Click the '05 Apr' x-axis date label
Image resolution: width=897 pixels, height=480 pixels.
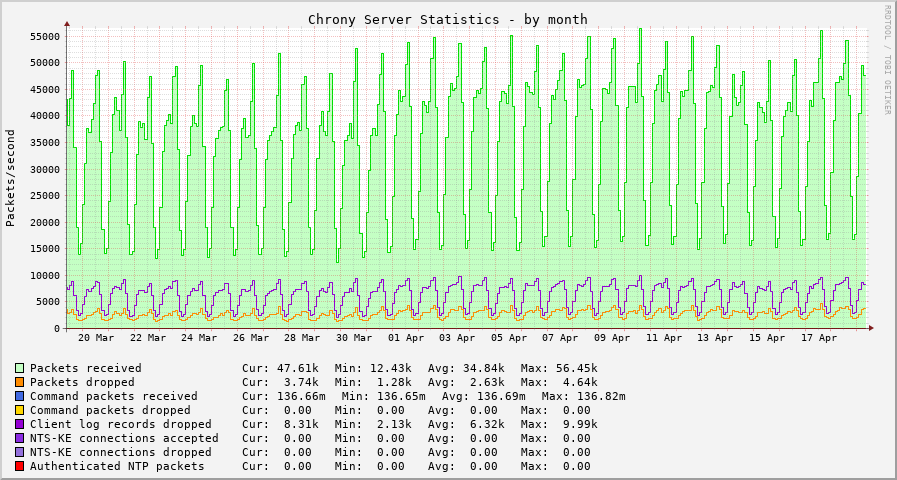coord(510,338)
